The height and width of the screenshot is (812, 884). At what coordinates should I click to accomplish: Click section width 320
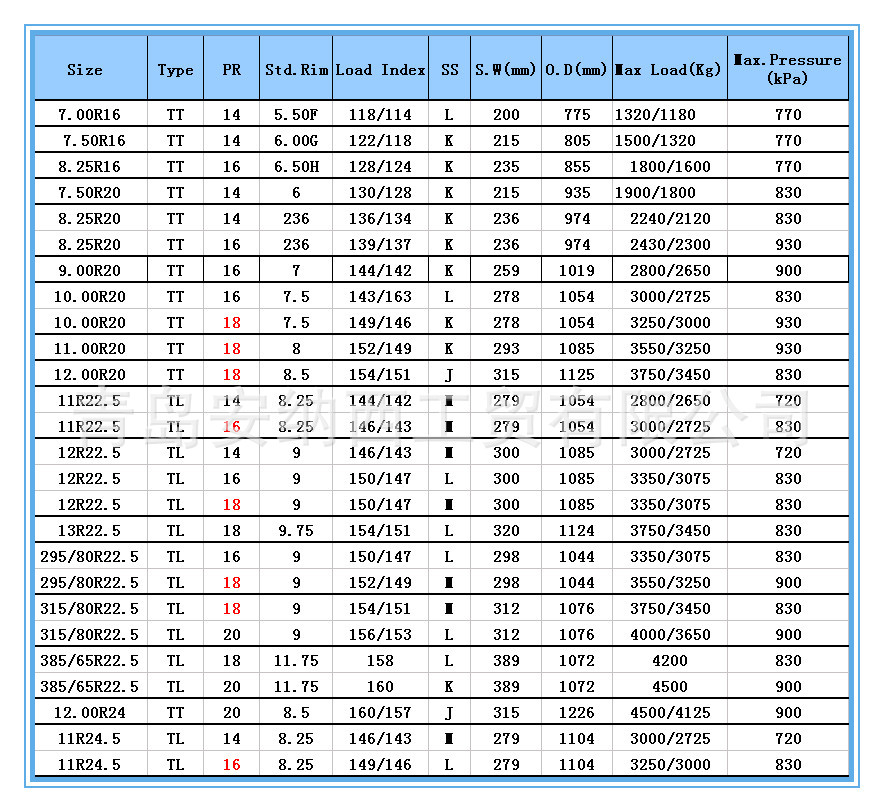[506, 531]
